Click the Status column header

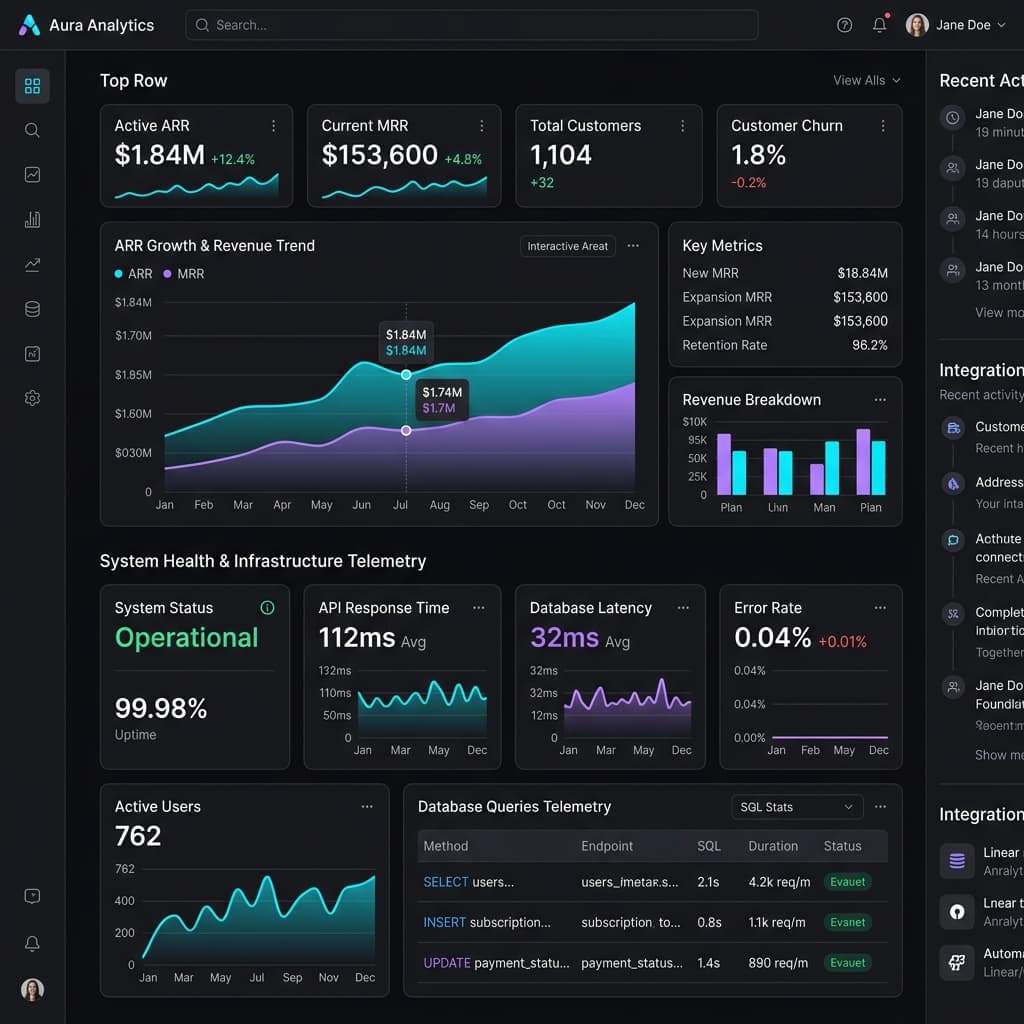coord(842,846)
